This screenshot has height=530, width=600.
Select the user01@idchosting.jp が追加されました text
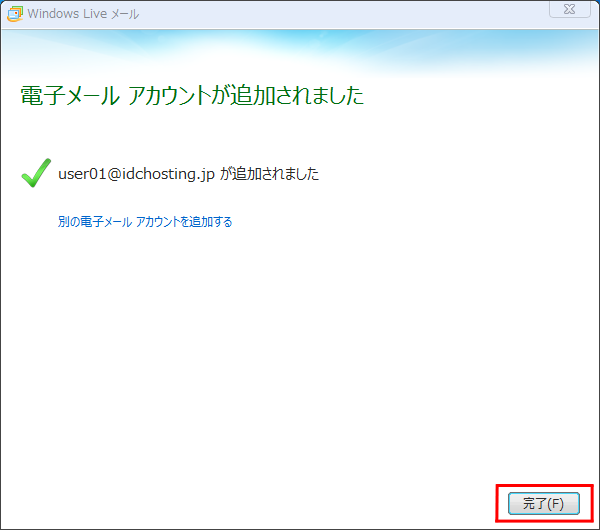[x=188, y=174]
